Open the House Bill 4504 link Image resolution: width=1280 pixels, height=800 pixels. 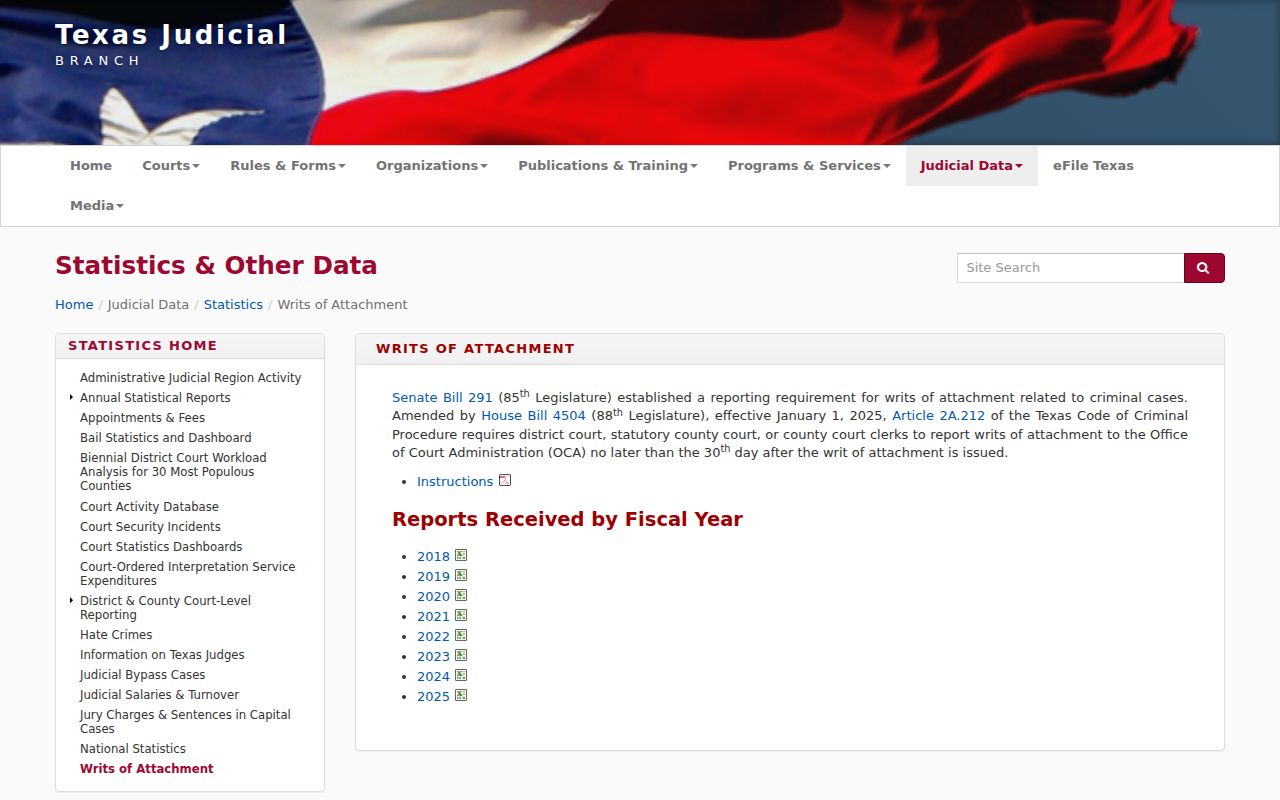click(x=533, y=416)
